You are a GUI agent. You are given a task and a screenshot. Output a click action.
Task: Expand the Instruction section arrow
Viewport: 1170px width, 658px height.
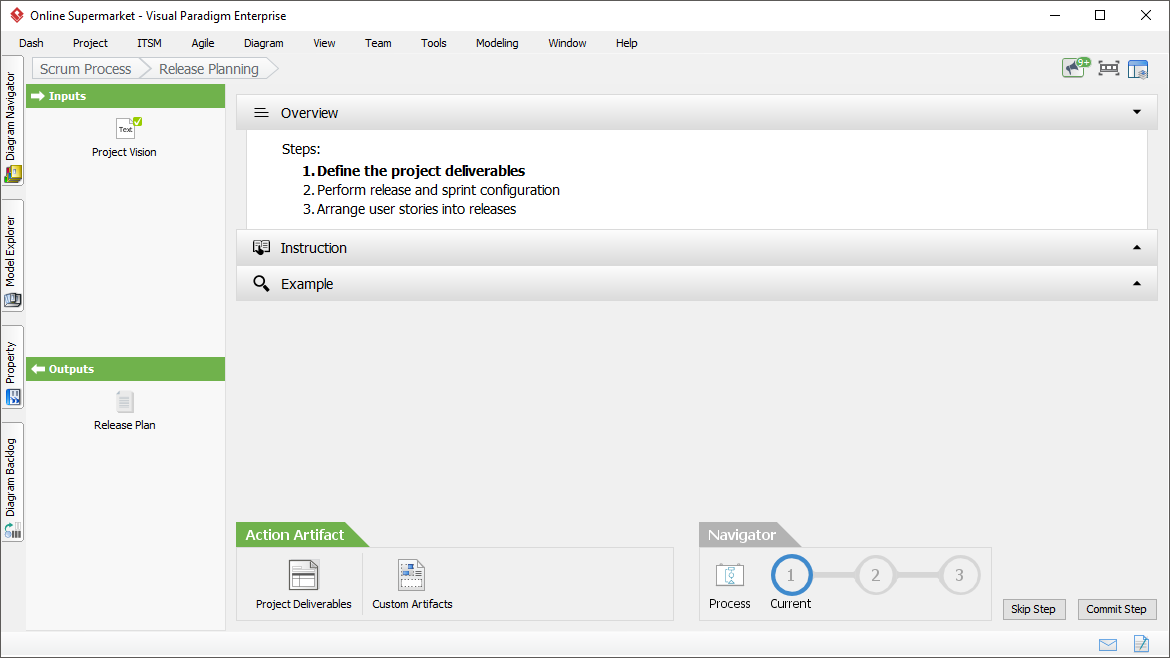click(x=1136, y=247)
